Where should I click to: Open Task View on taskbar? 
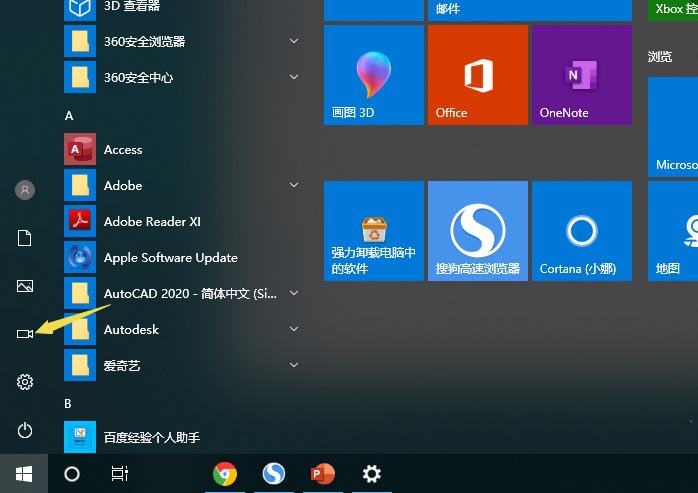[x=120, y=473]
